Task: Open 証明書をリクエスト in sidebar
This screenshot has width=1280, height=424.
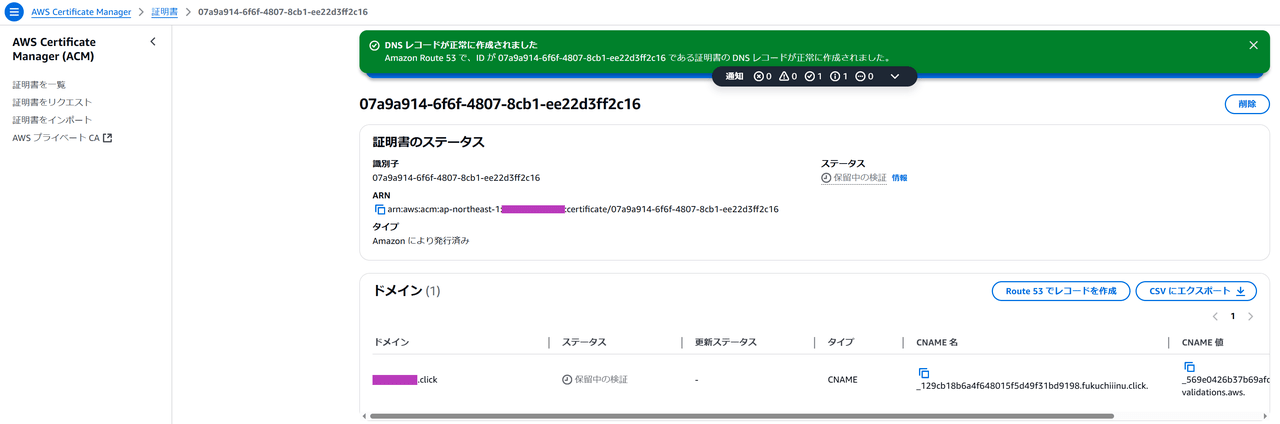Action: point(52,102)
